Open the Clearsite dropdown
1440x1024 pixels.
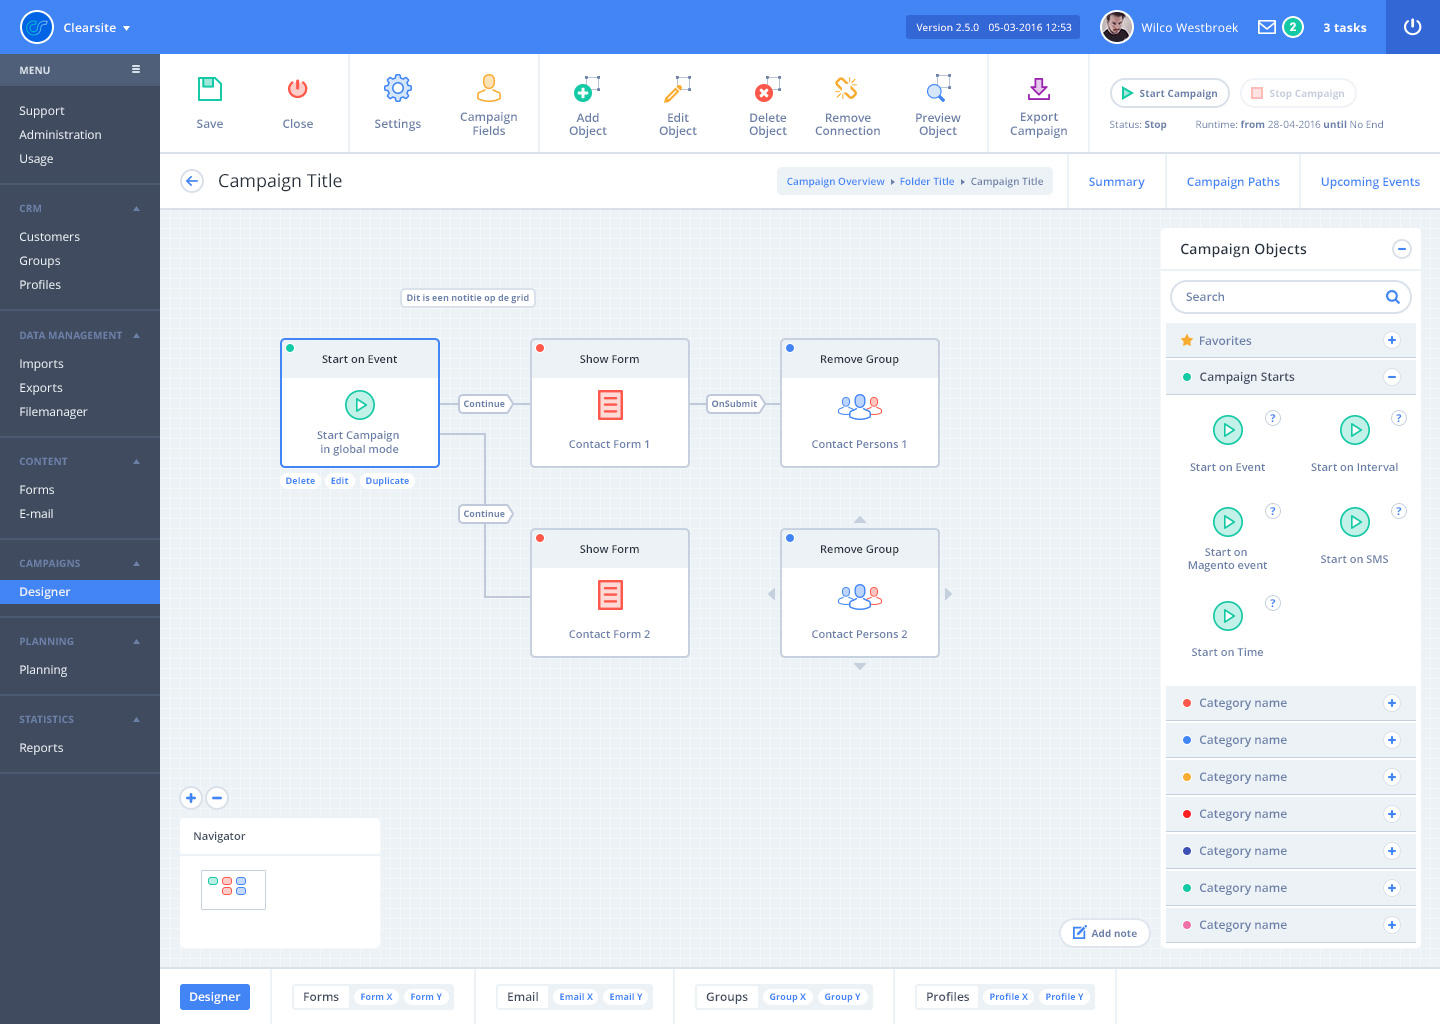pos(97,28)
